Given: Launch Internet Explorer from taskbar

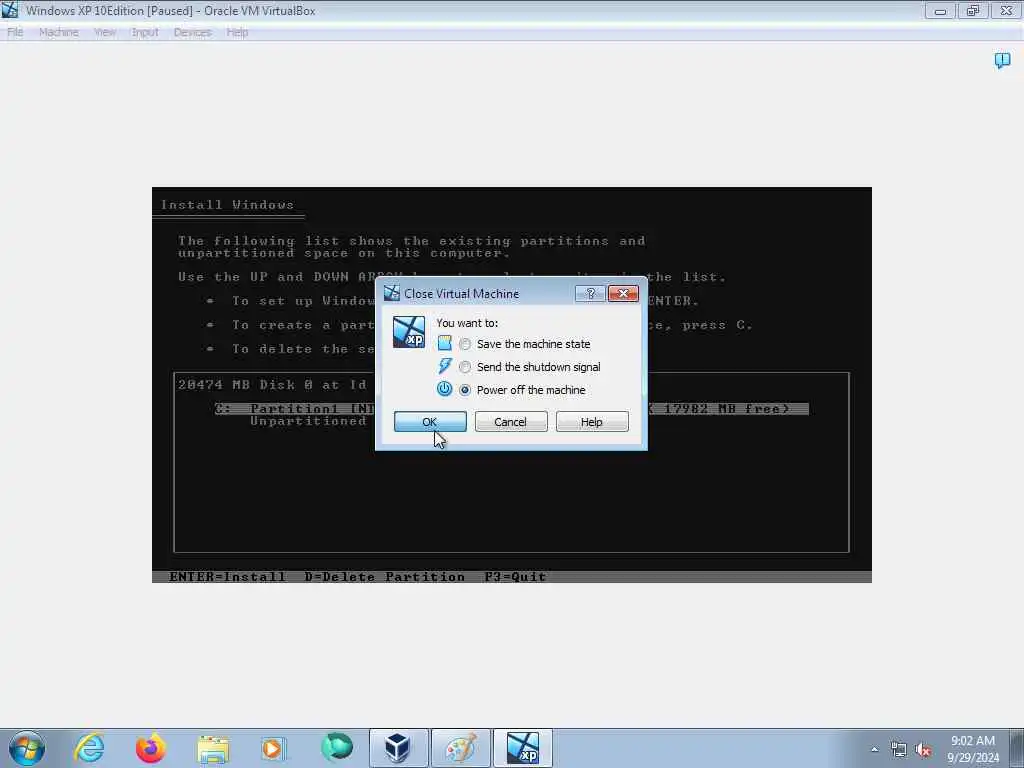Looking at the screenshot, I should [89, 748].
